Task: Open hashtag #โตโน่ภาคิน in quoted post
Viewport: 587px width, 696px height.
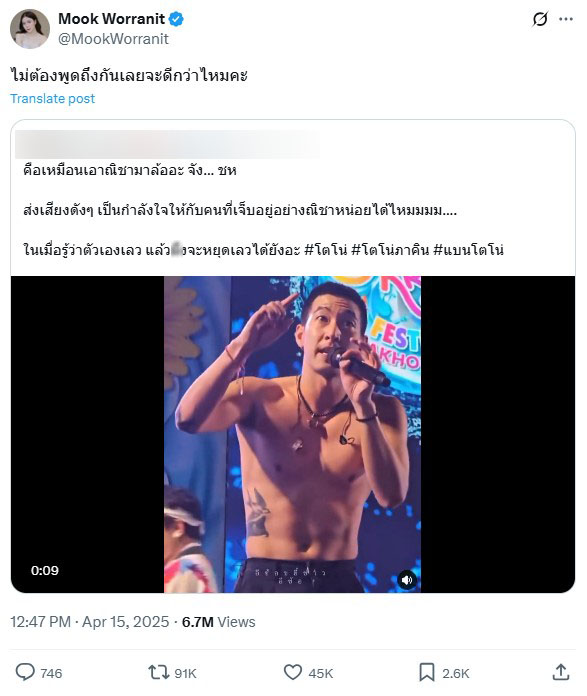Action: (390, 250)
